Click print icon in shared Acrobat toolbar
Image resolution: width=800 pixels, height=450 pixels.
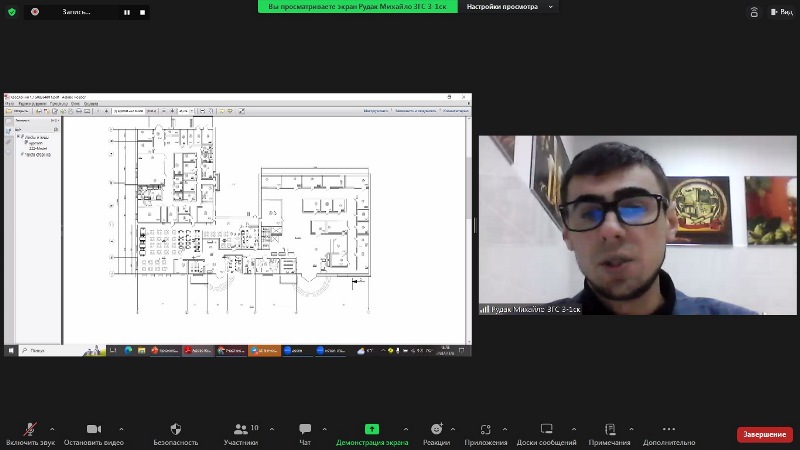(79, 111)
